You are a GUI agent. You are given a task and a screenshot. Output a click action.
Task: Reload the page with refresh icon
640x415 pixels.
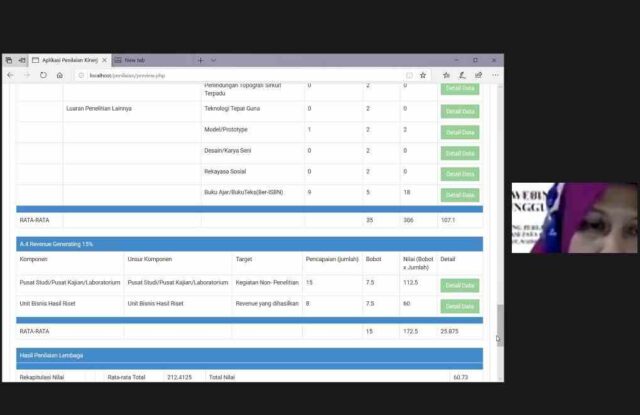pyautogui.click(x=43, y=75)
